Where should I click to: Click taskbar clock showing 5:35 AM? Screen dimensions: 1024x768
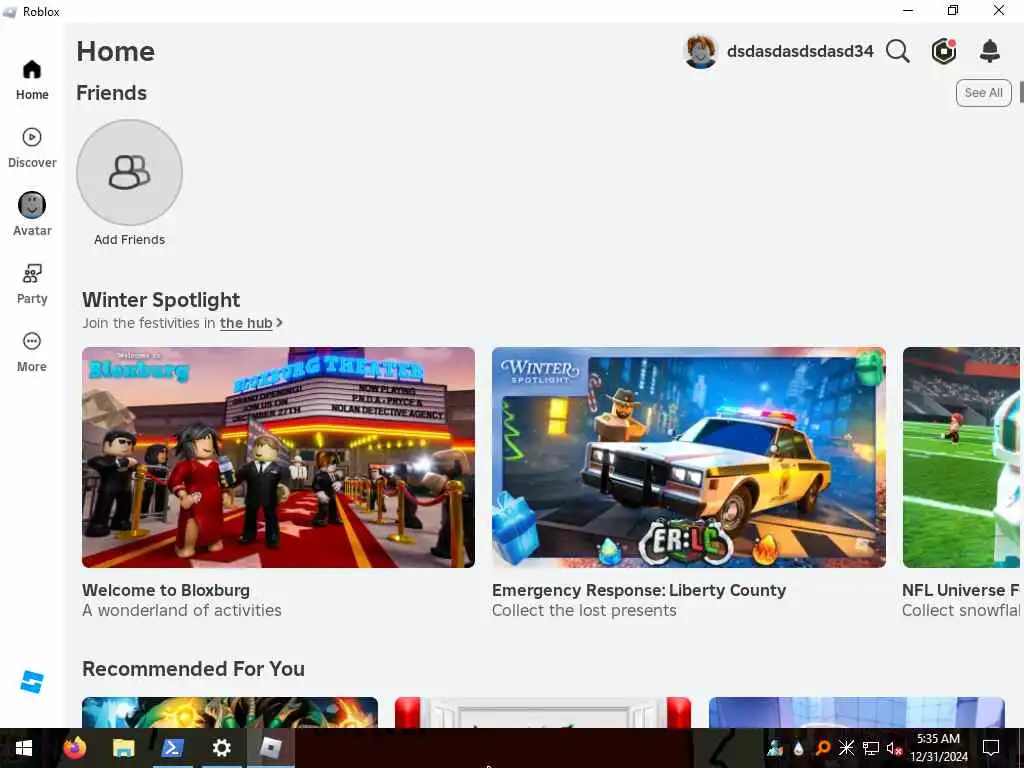click(938, 748)
